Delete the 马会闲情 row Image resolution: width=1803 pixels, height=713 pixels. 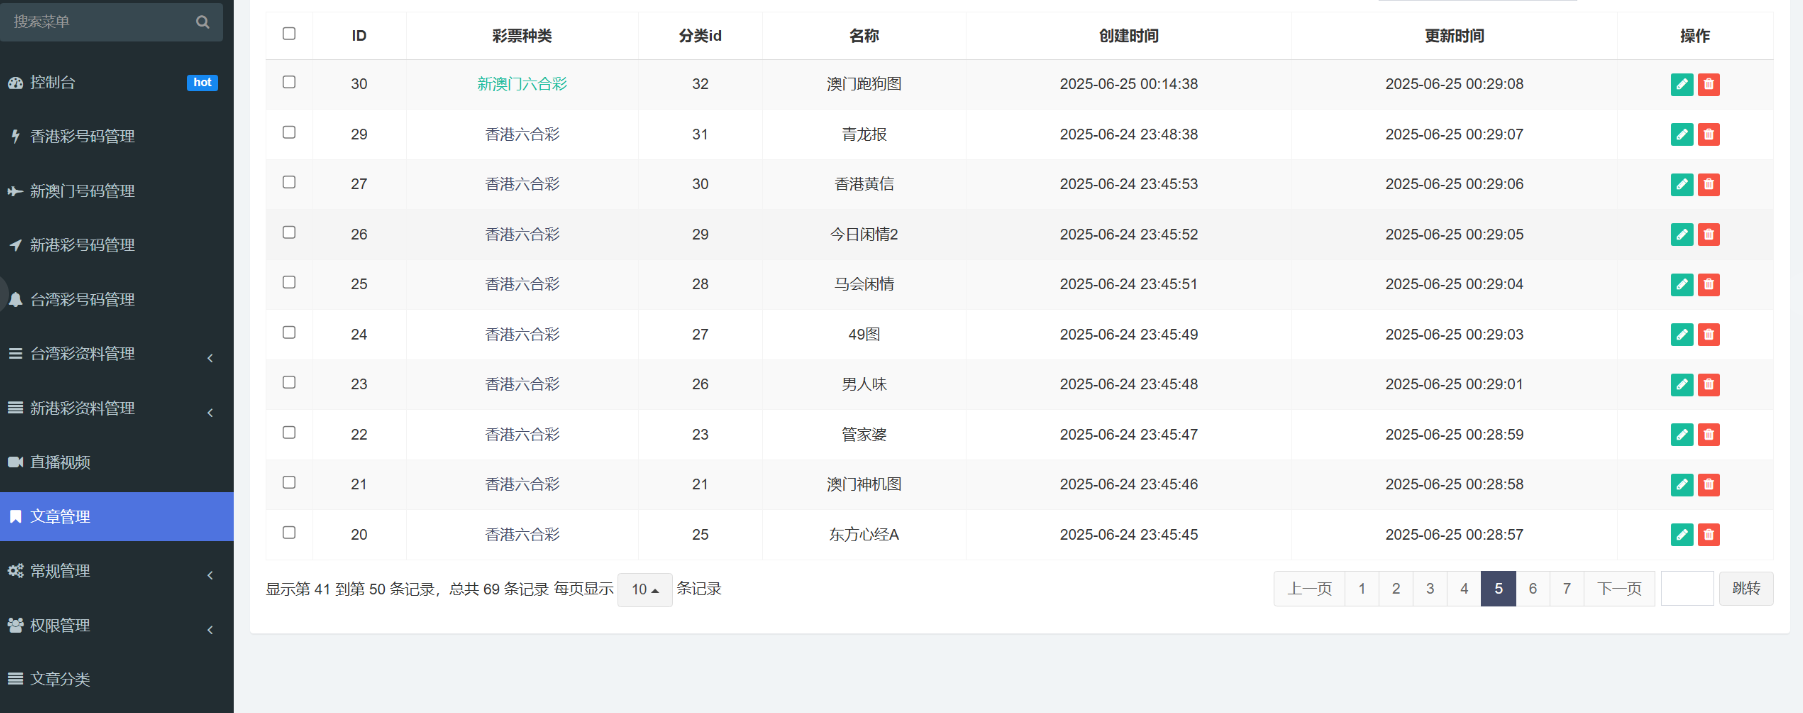1709,284
